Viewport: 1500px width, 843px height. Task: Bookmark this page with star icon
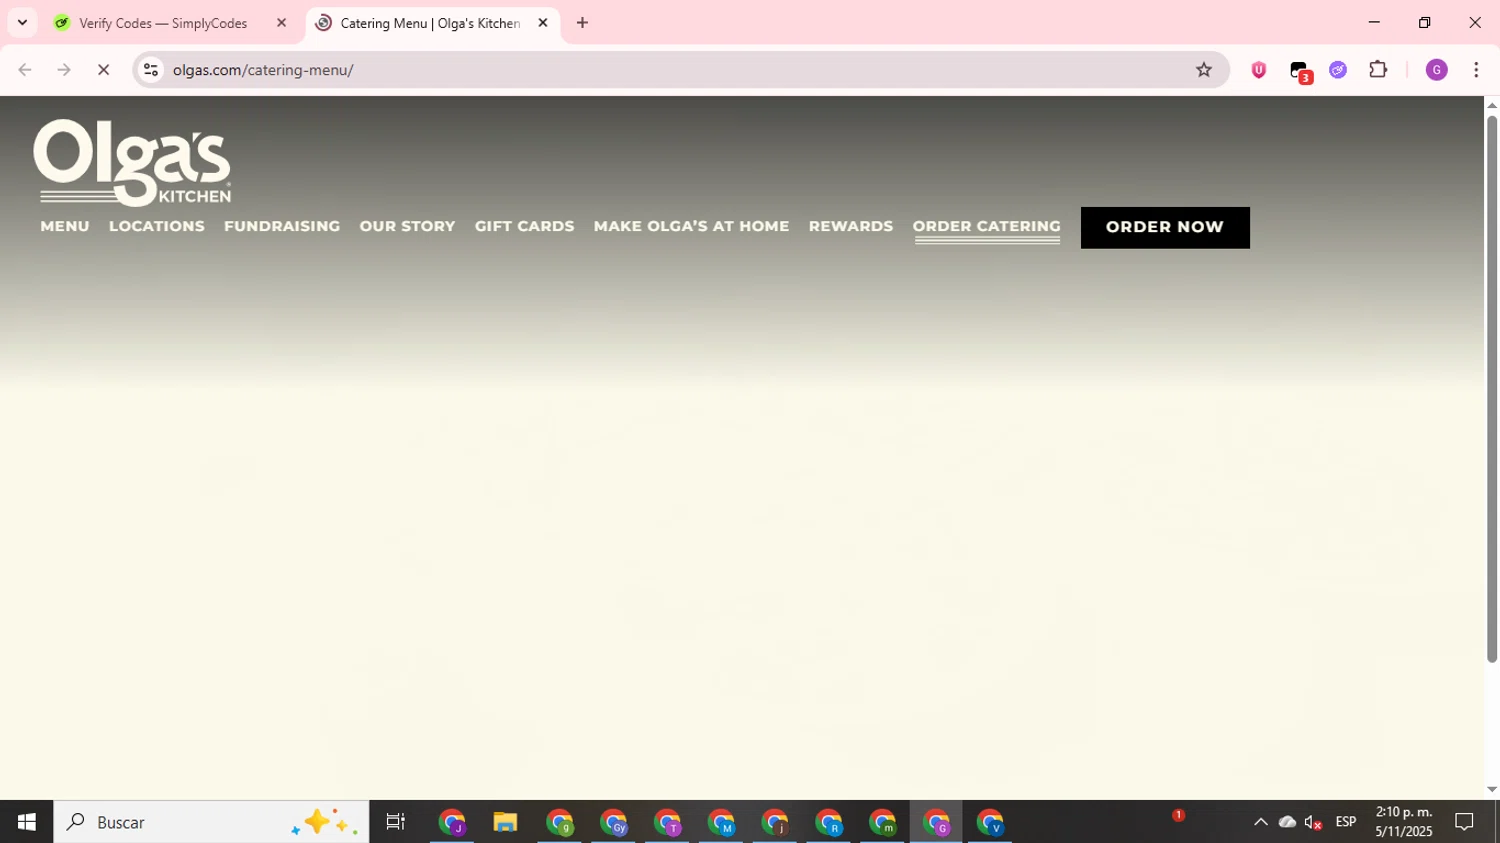pyautogui.click(x=1204, y=70)
